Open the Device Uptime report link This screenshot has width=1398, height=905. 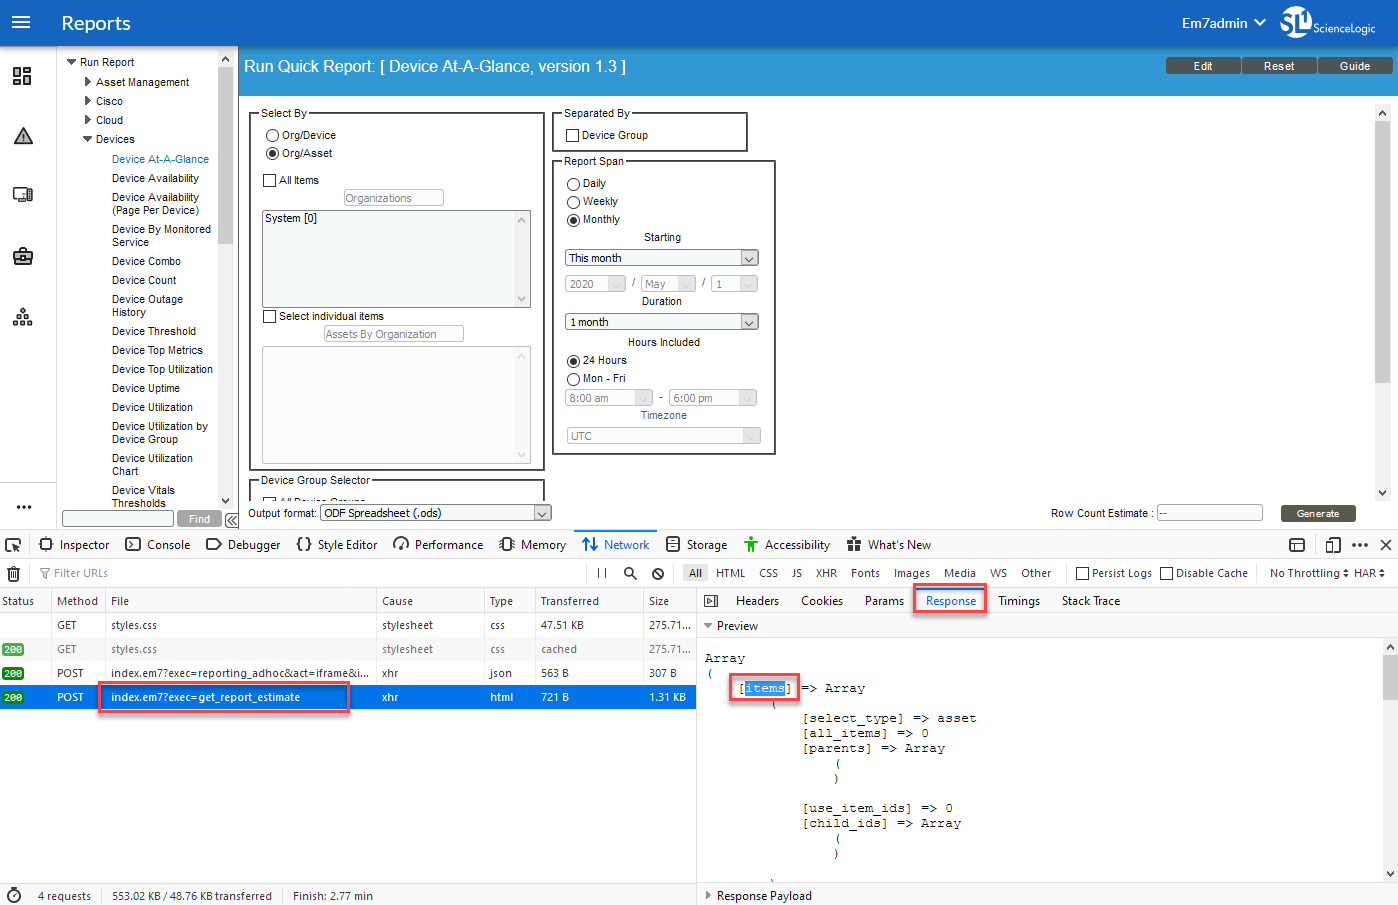click(x=146, y=389)
